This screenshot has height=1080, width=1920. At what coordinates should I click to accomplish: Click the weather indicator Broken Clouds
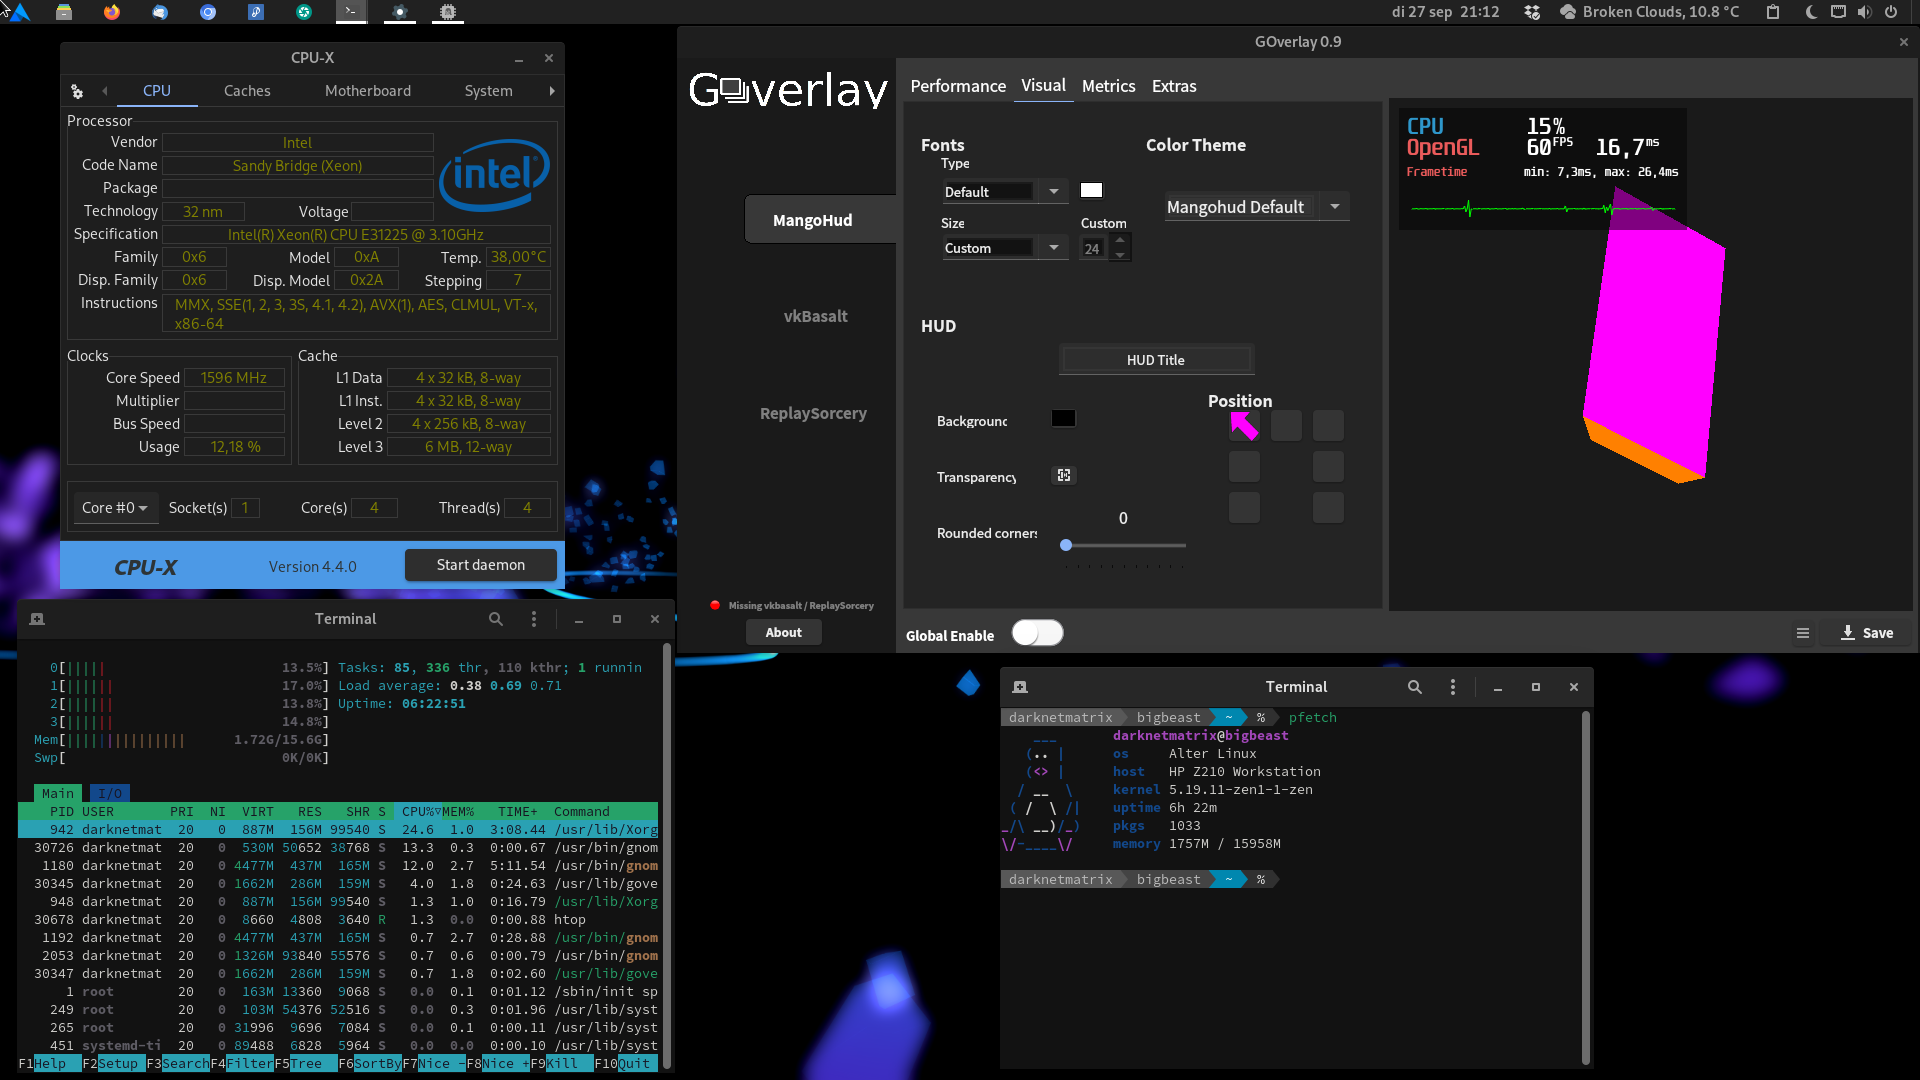[x=1651, y=12]
